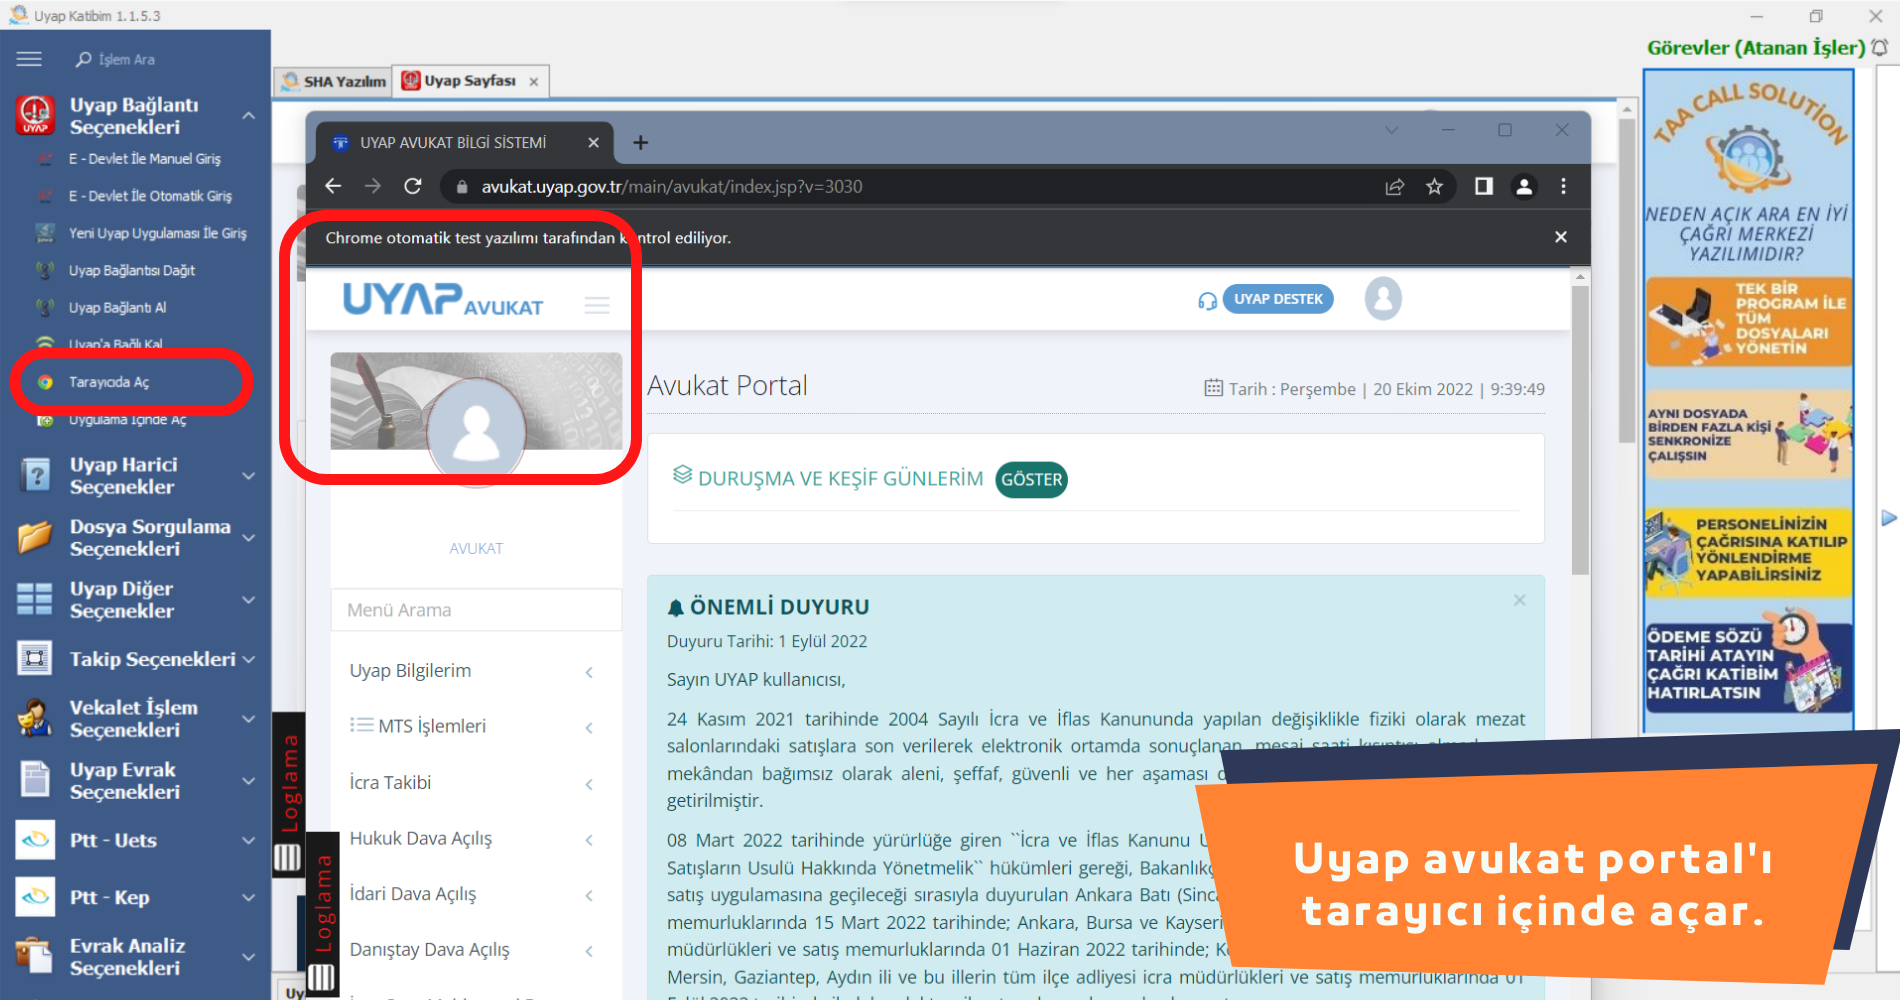Click the Ptt - Kep logo icon
Screen dimensions: 1900x1000
35,897
